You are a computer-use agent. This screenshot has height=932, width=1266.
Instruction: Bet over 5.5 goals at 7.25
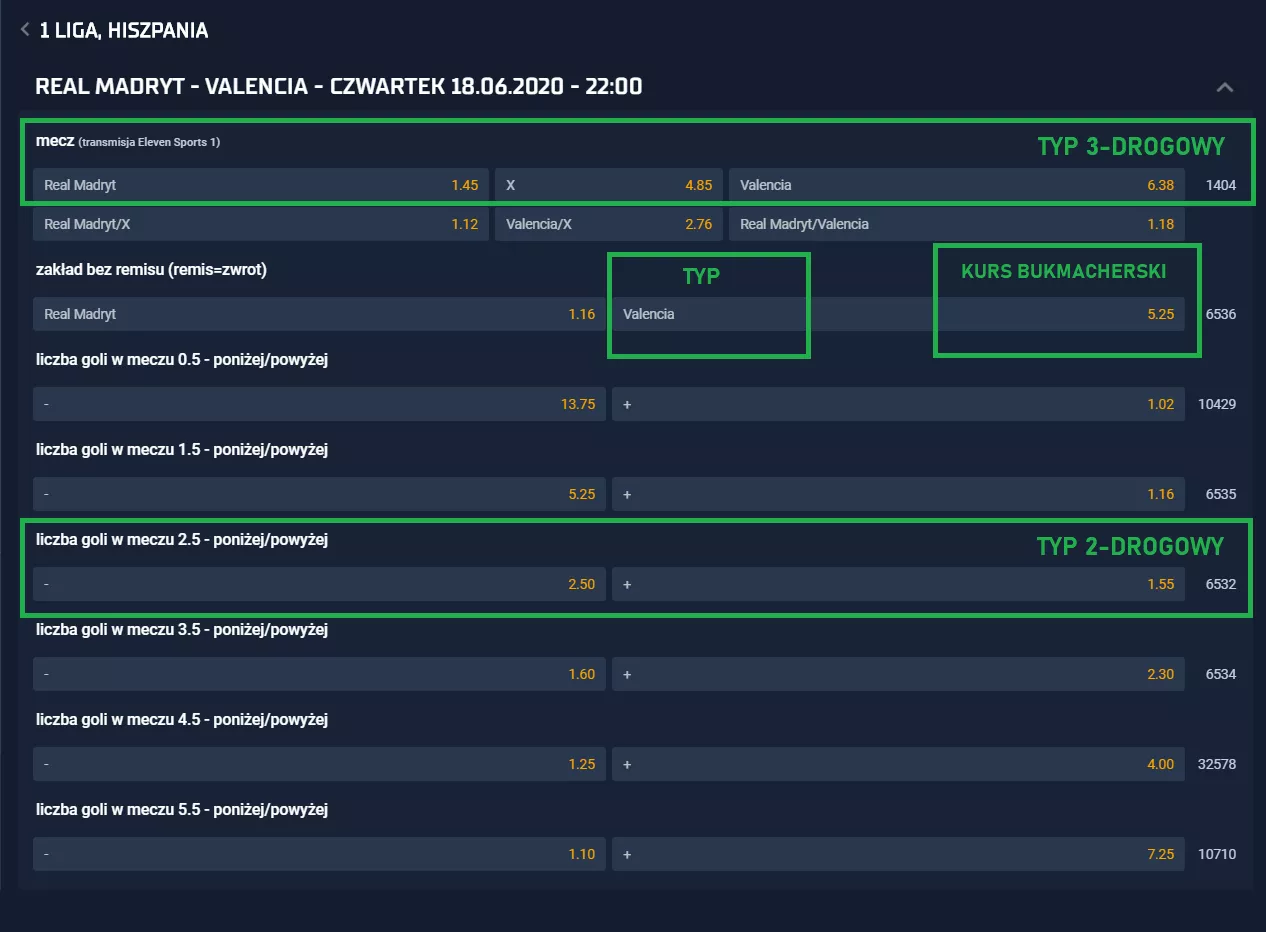click(x=898, y=854)
